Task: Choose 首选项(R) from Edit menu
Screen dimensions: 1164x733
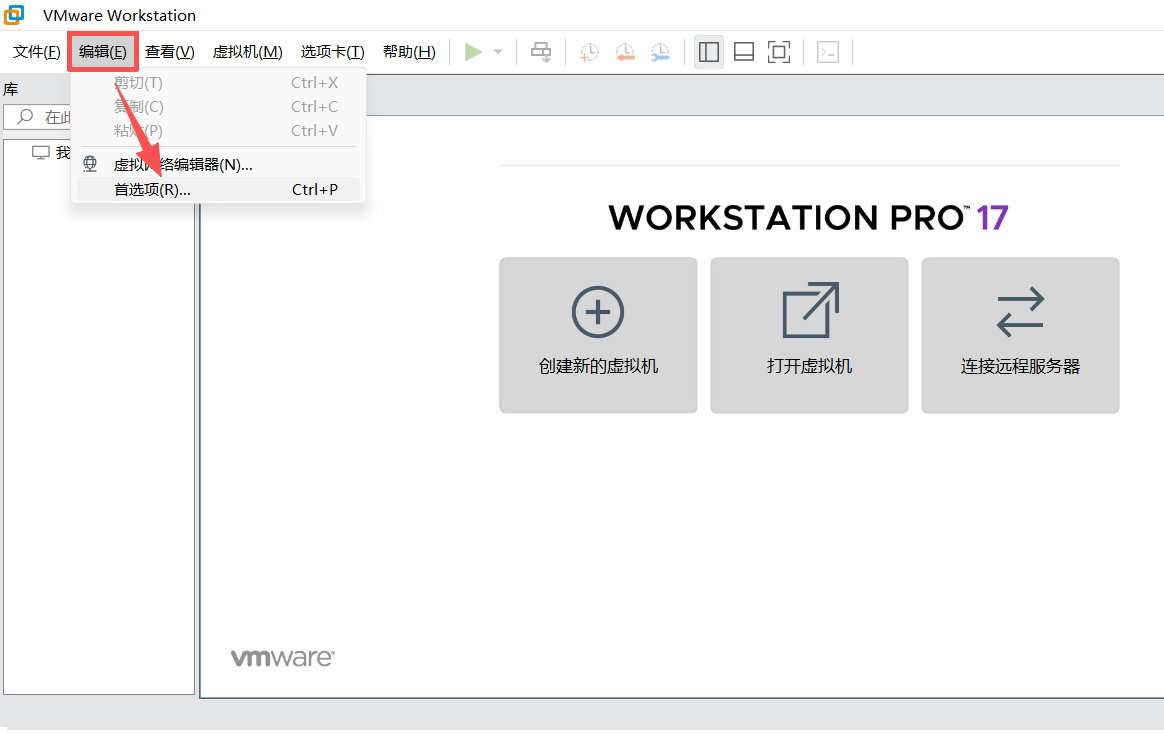Action: (x=218, y=189)
